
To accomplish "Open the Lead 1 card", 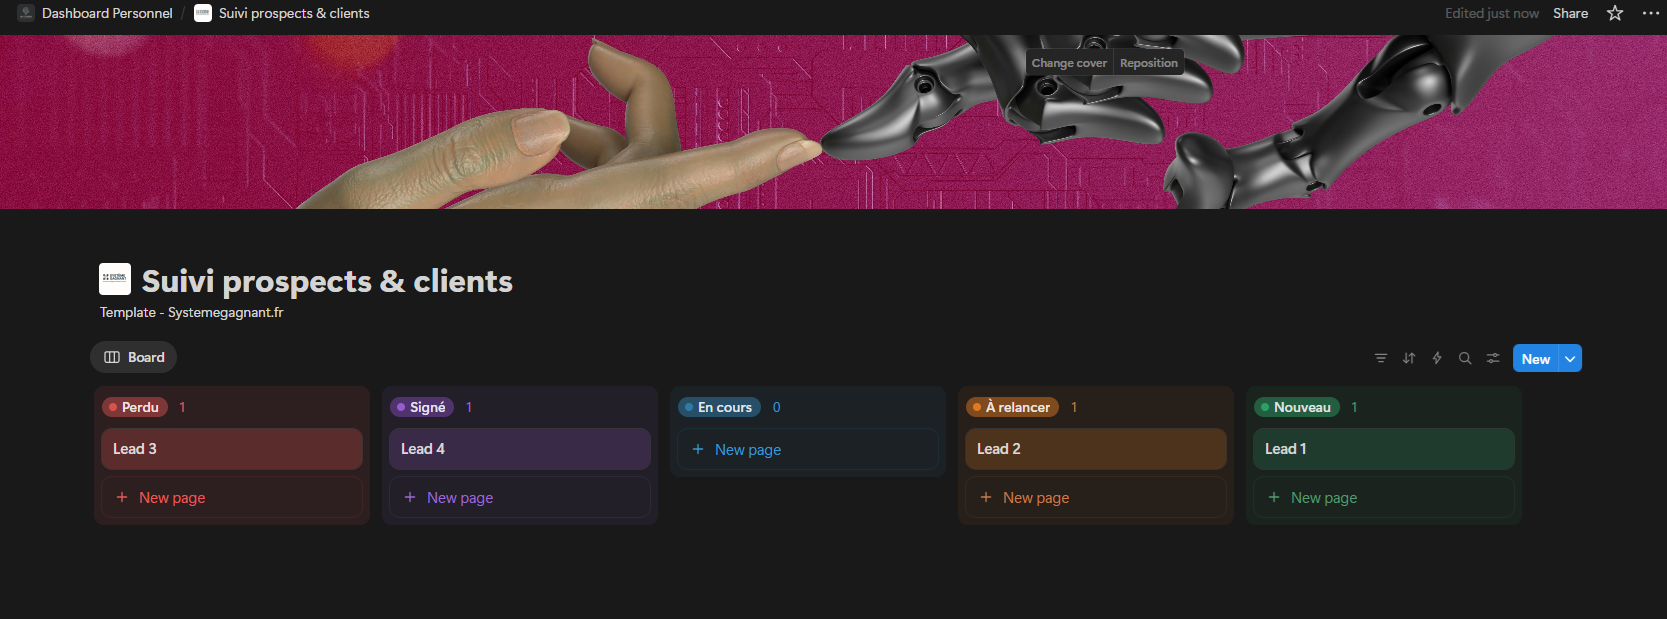I will point(1384,449).
